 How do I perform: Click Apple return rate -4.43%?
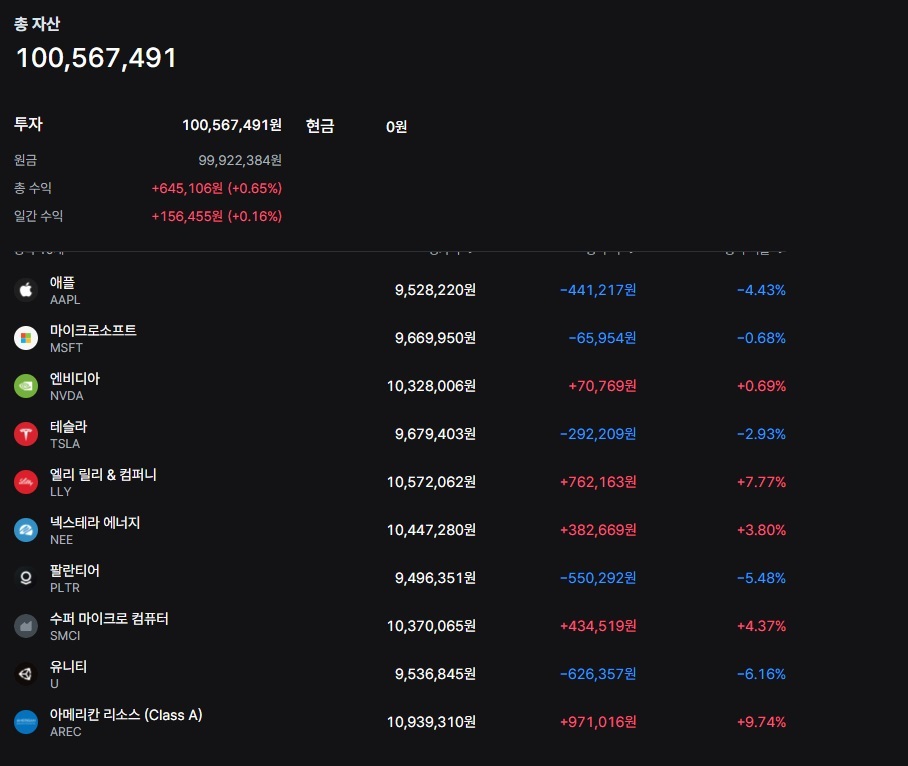click(x=761, y=290)
